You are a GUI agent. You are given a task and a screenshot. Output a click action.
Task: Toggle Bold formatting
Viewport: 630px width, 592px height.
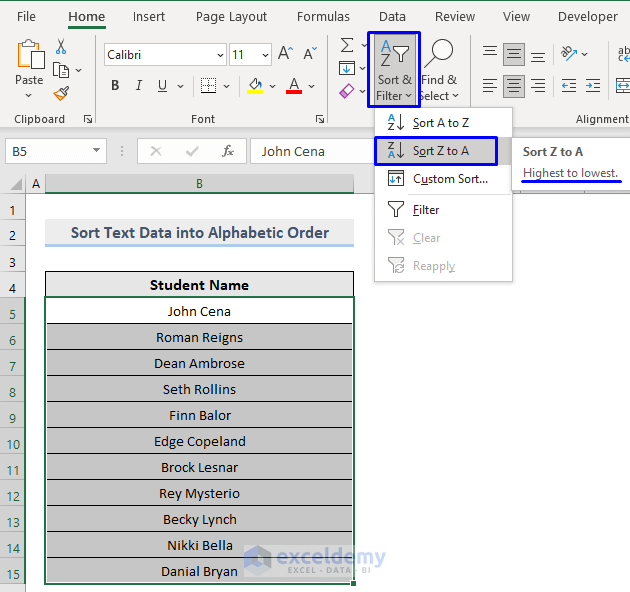115,86
